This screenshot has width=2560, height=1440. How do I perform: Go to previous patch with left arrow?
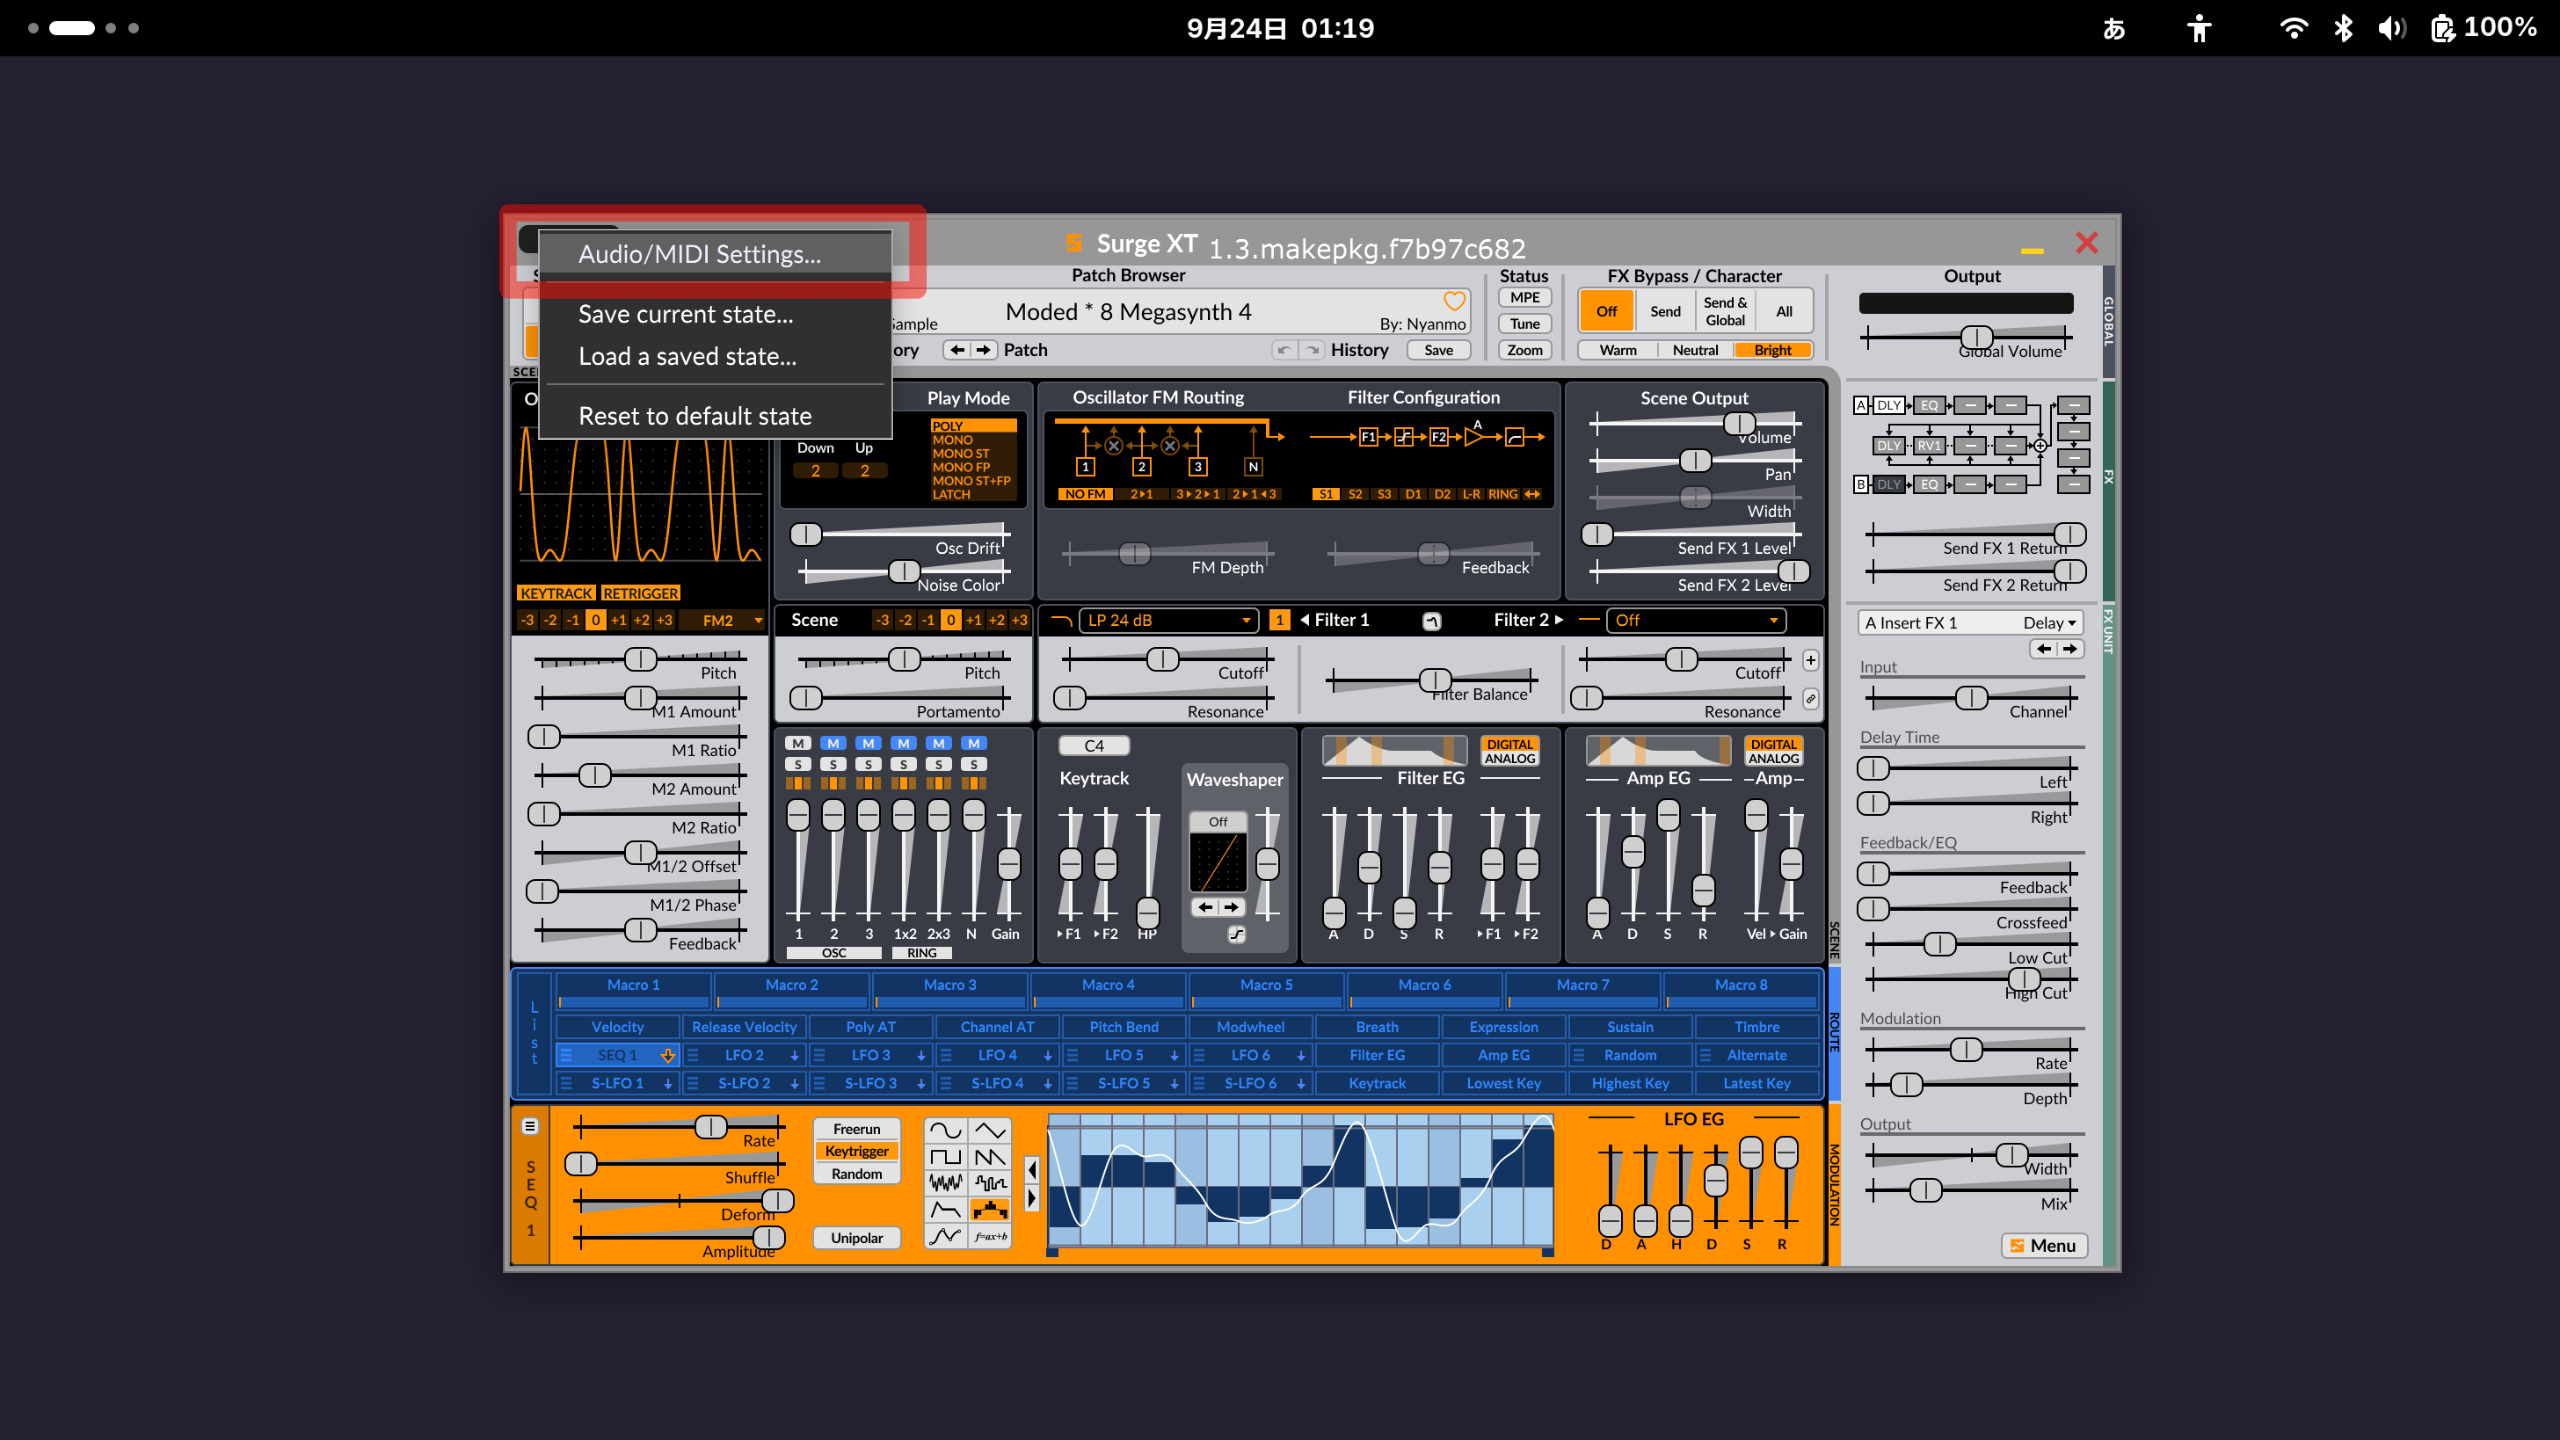[957, 350]
